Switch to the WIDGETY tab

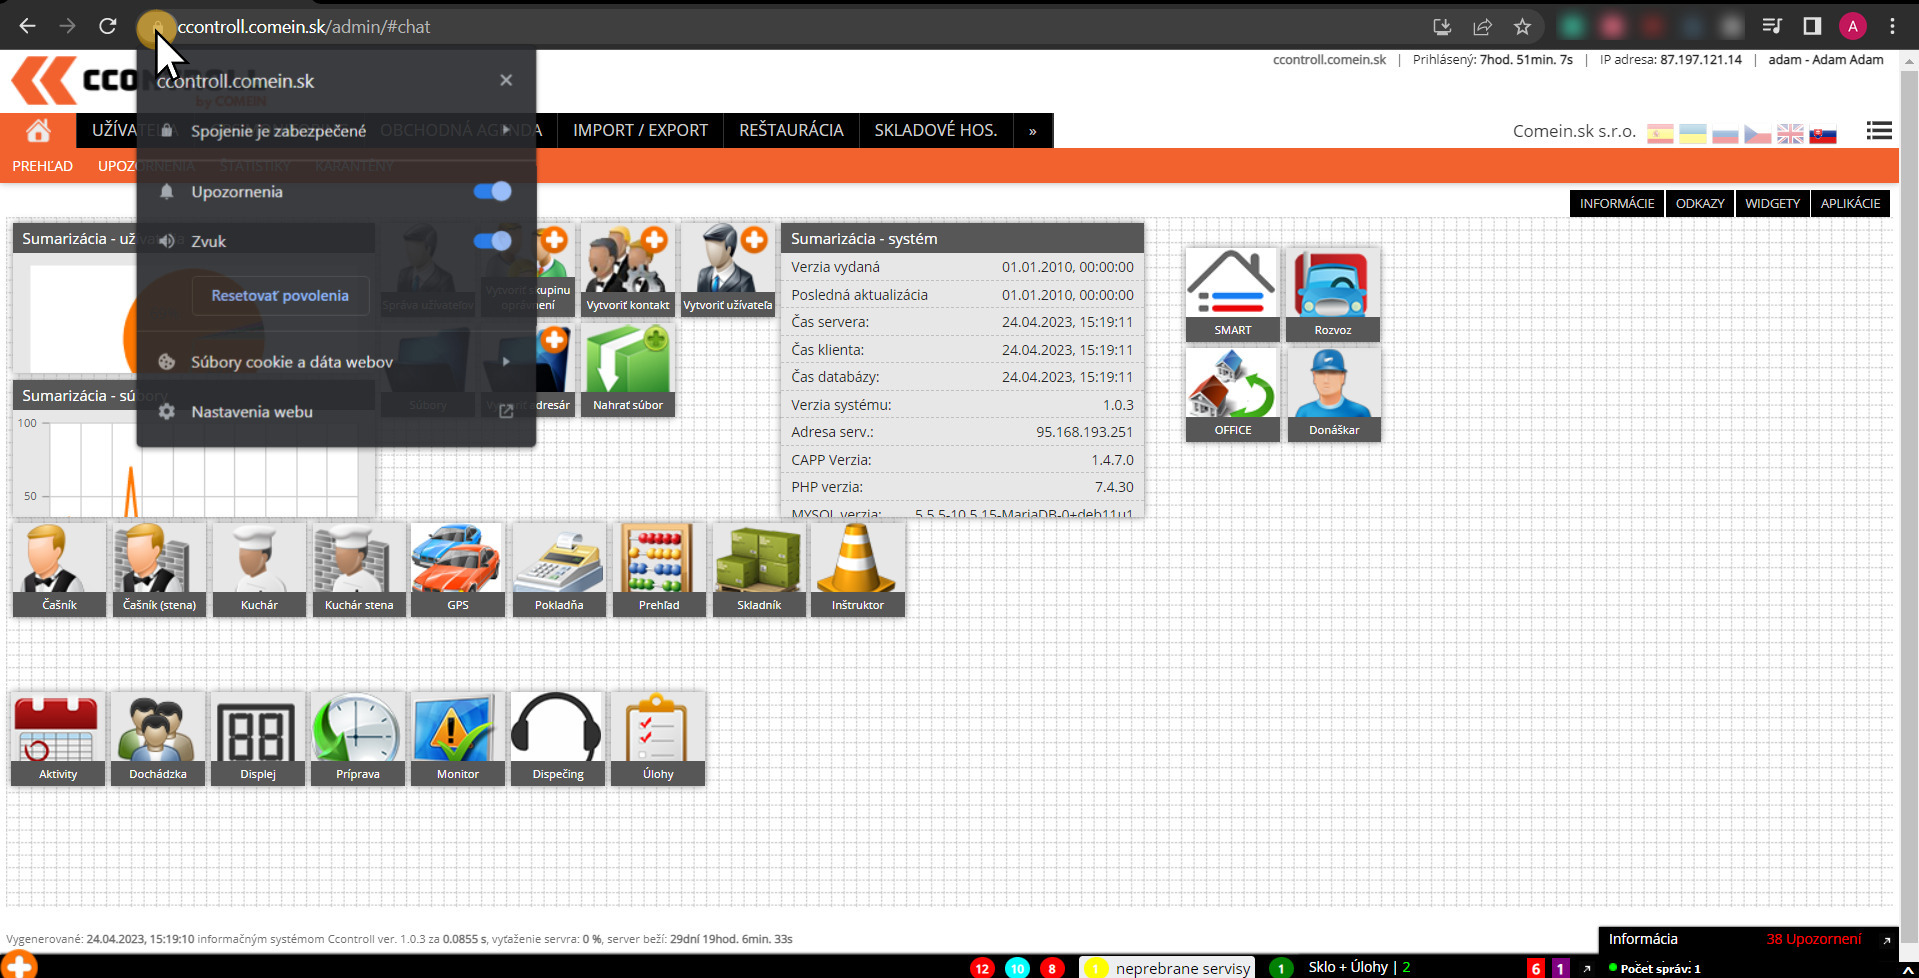tap(1772, 204)
